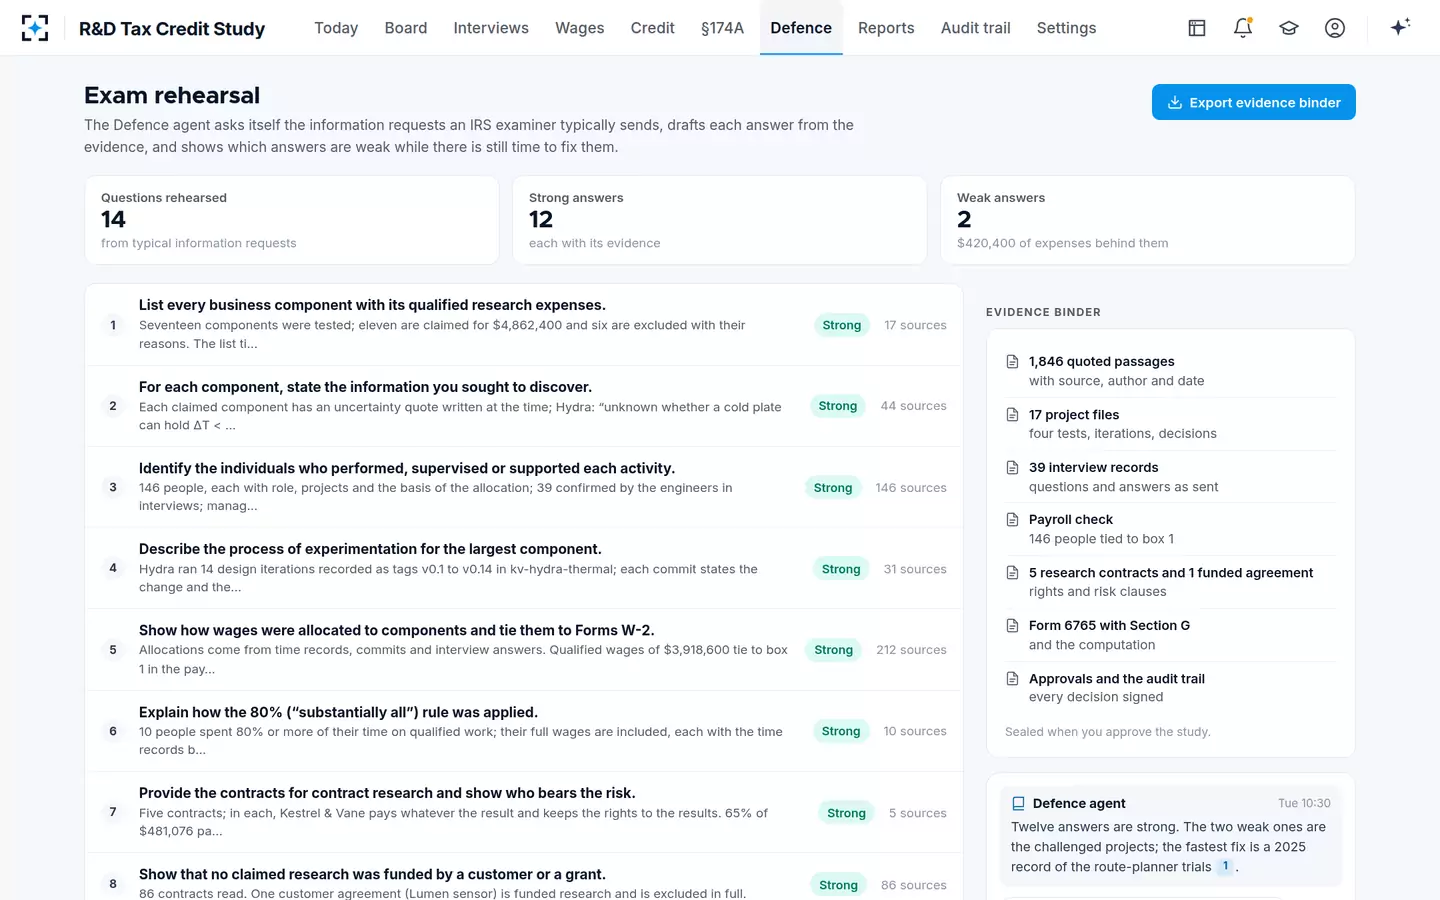
Task: Open the Weak answers summary card
Action: [1147, 220]
